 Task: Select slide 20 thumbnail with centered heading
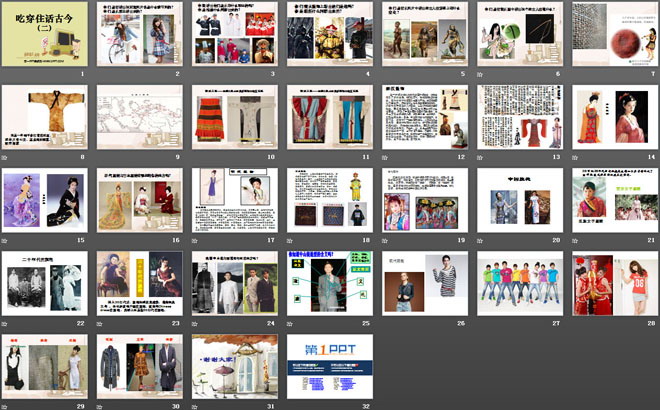point(519,199)
